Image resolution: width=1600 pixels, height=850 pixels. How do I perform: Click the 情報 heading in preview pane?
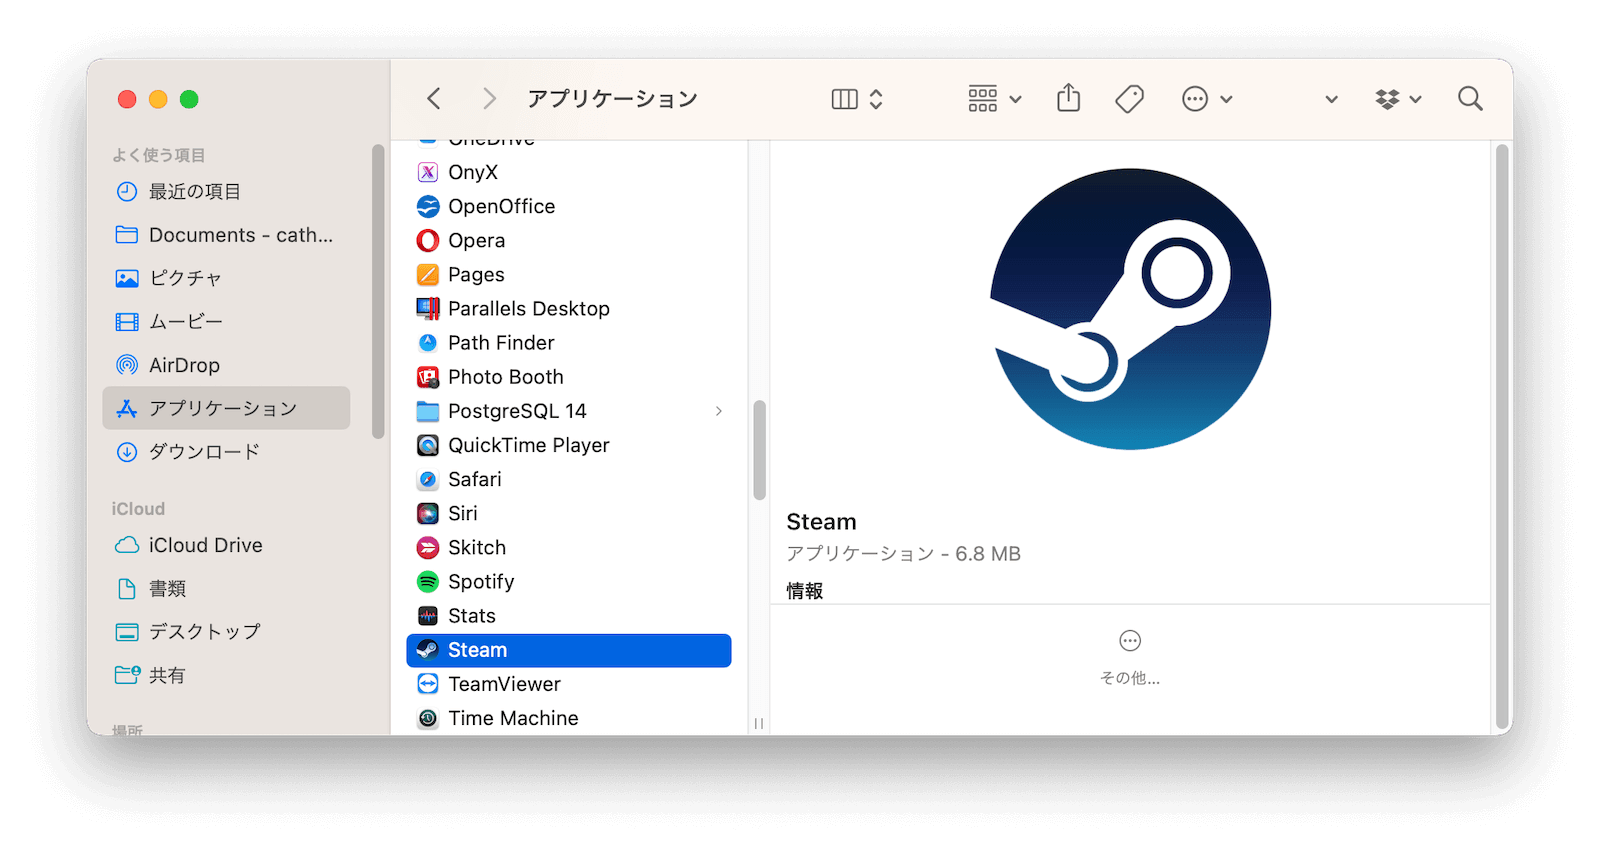[805, 591]
